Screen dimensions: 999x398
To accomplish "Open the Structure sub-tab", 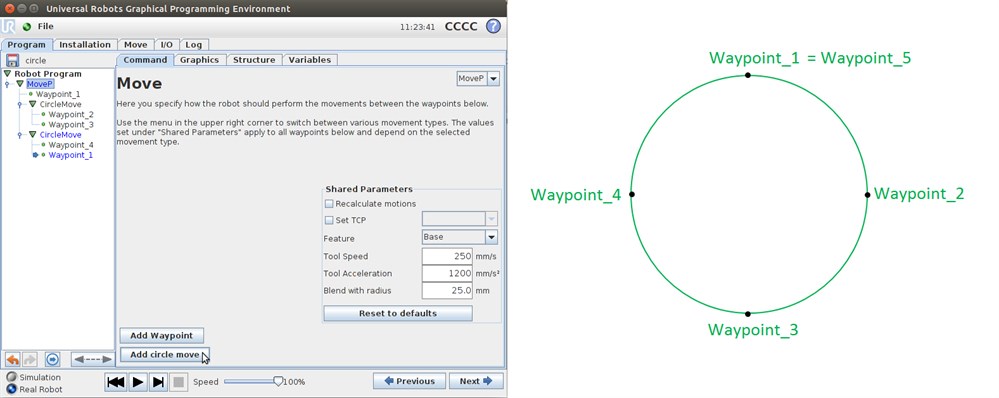I will click(254, 60).
